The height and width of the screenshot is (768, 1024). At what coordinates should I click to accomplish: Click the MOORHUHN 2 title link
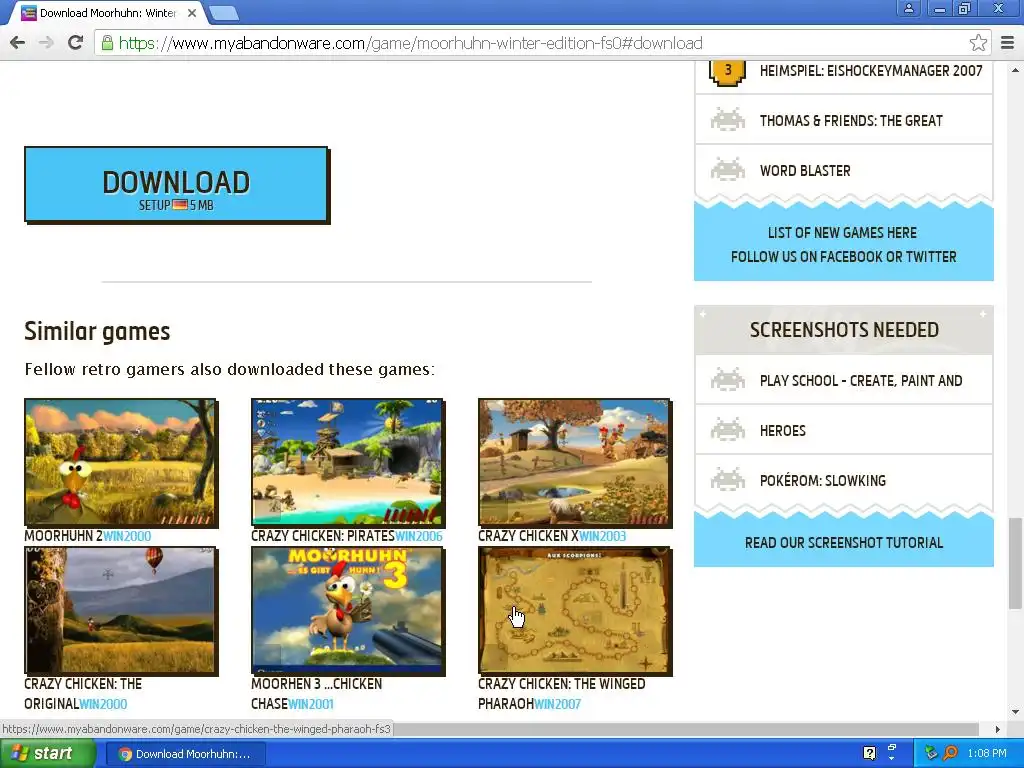pyautogui.click(x=63, y=536)
